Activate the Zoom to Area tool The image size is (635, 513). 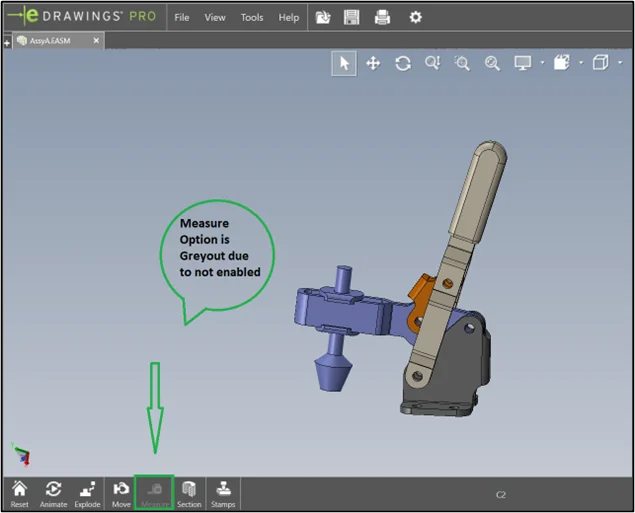point(462,63)
